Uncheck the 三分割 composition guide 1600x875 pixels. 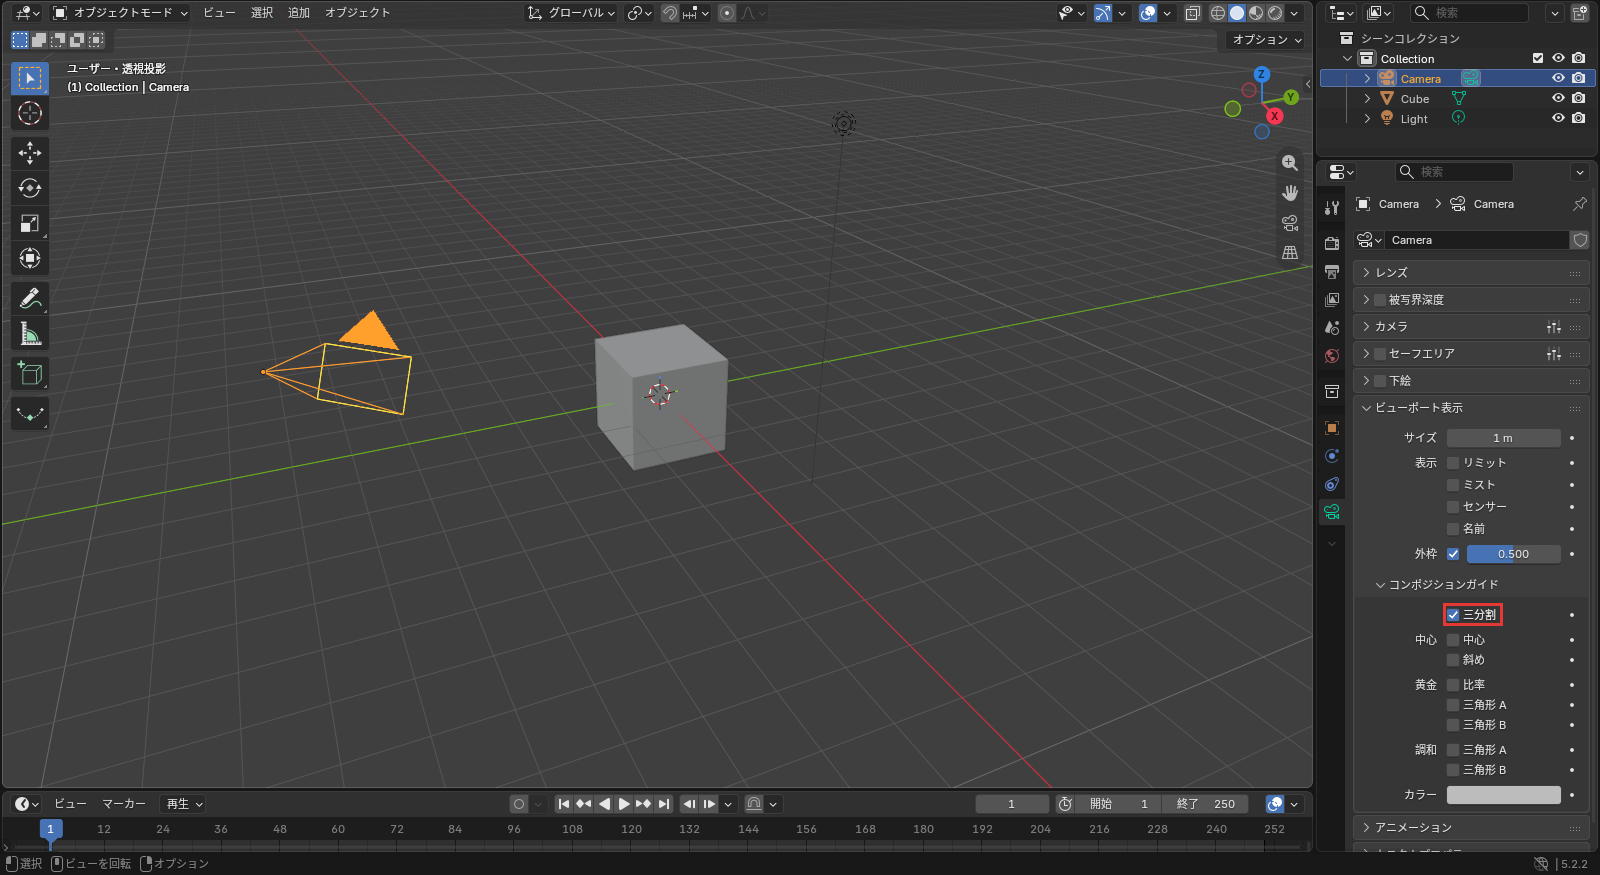tap(1453, 615)
